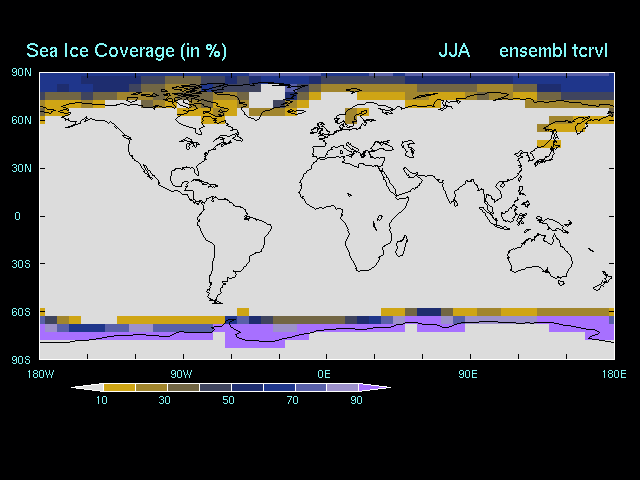
Task: Click the 60S latitude axis label
Action: [x=21, y=312]
